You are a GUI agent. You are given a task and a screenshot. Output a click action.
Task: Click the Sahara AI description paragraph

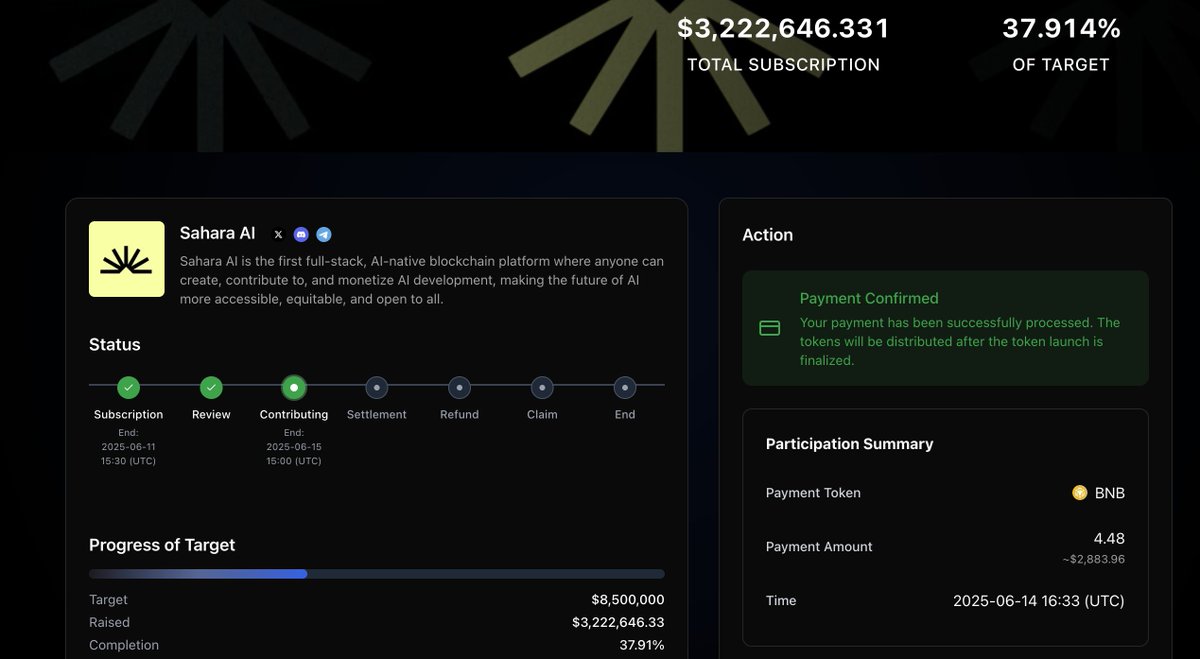[x=422, y=280]
